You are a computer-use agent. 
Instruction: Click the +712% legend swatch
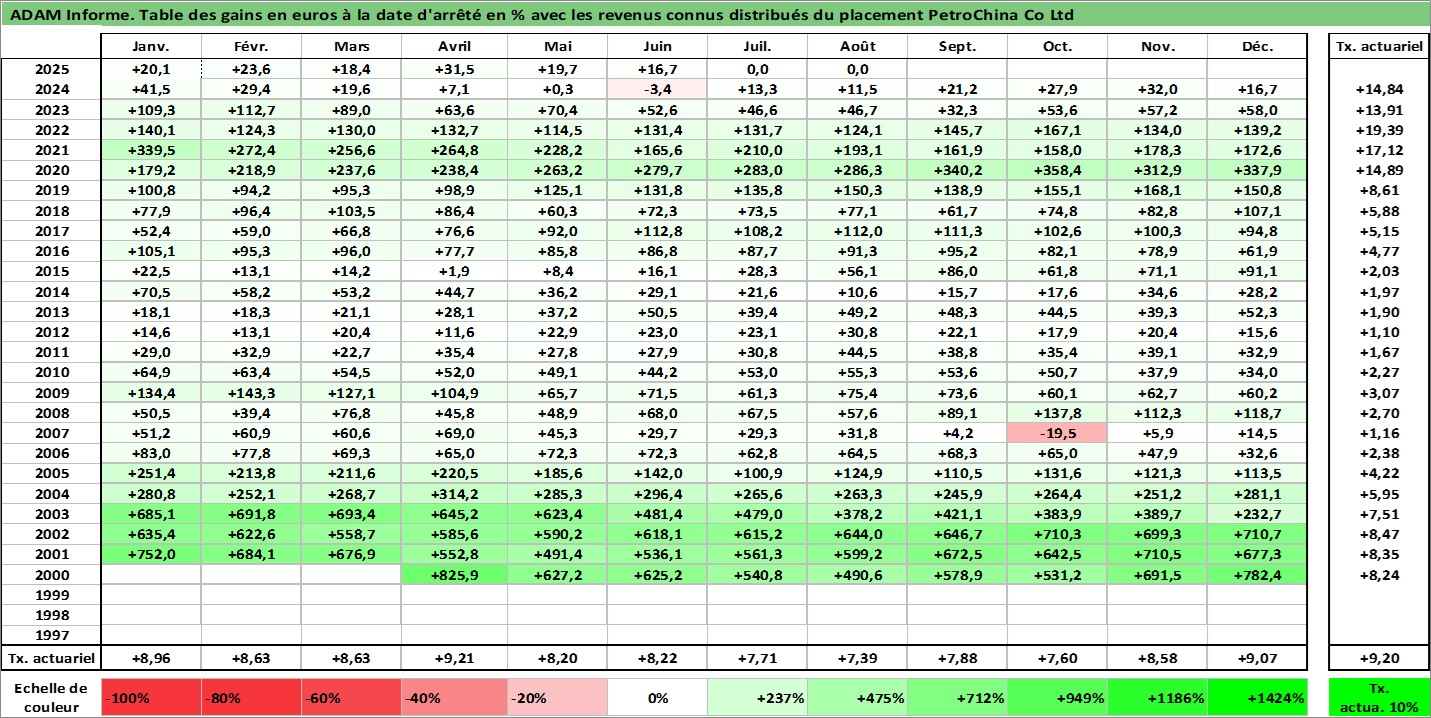coord(958,698)
